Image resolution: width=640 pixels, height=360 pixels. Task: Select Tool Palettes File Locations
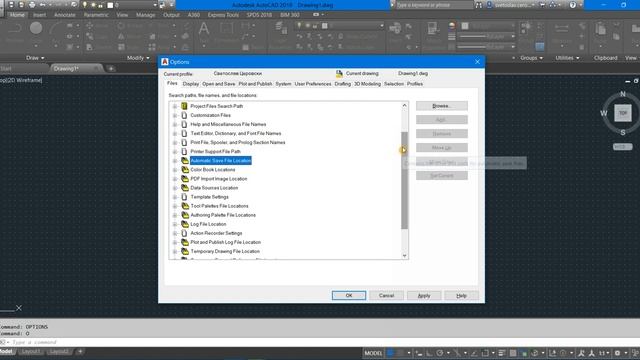(220, 206)
